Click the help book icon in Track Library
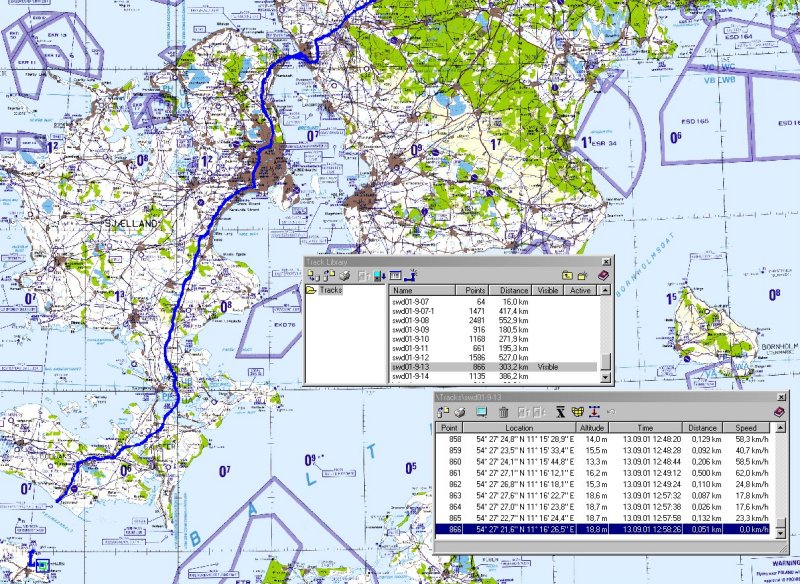The height and width of the screenshot is (584, 800). pyautogui.click(x=603, y=274)
